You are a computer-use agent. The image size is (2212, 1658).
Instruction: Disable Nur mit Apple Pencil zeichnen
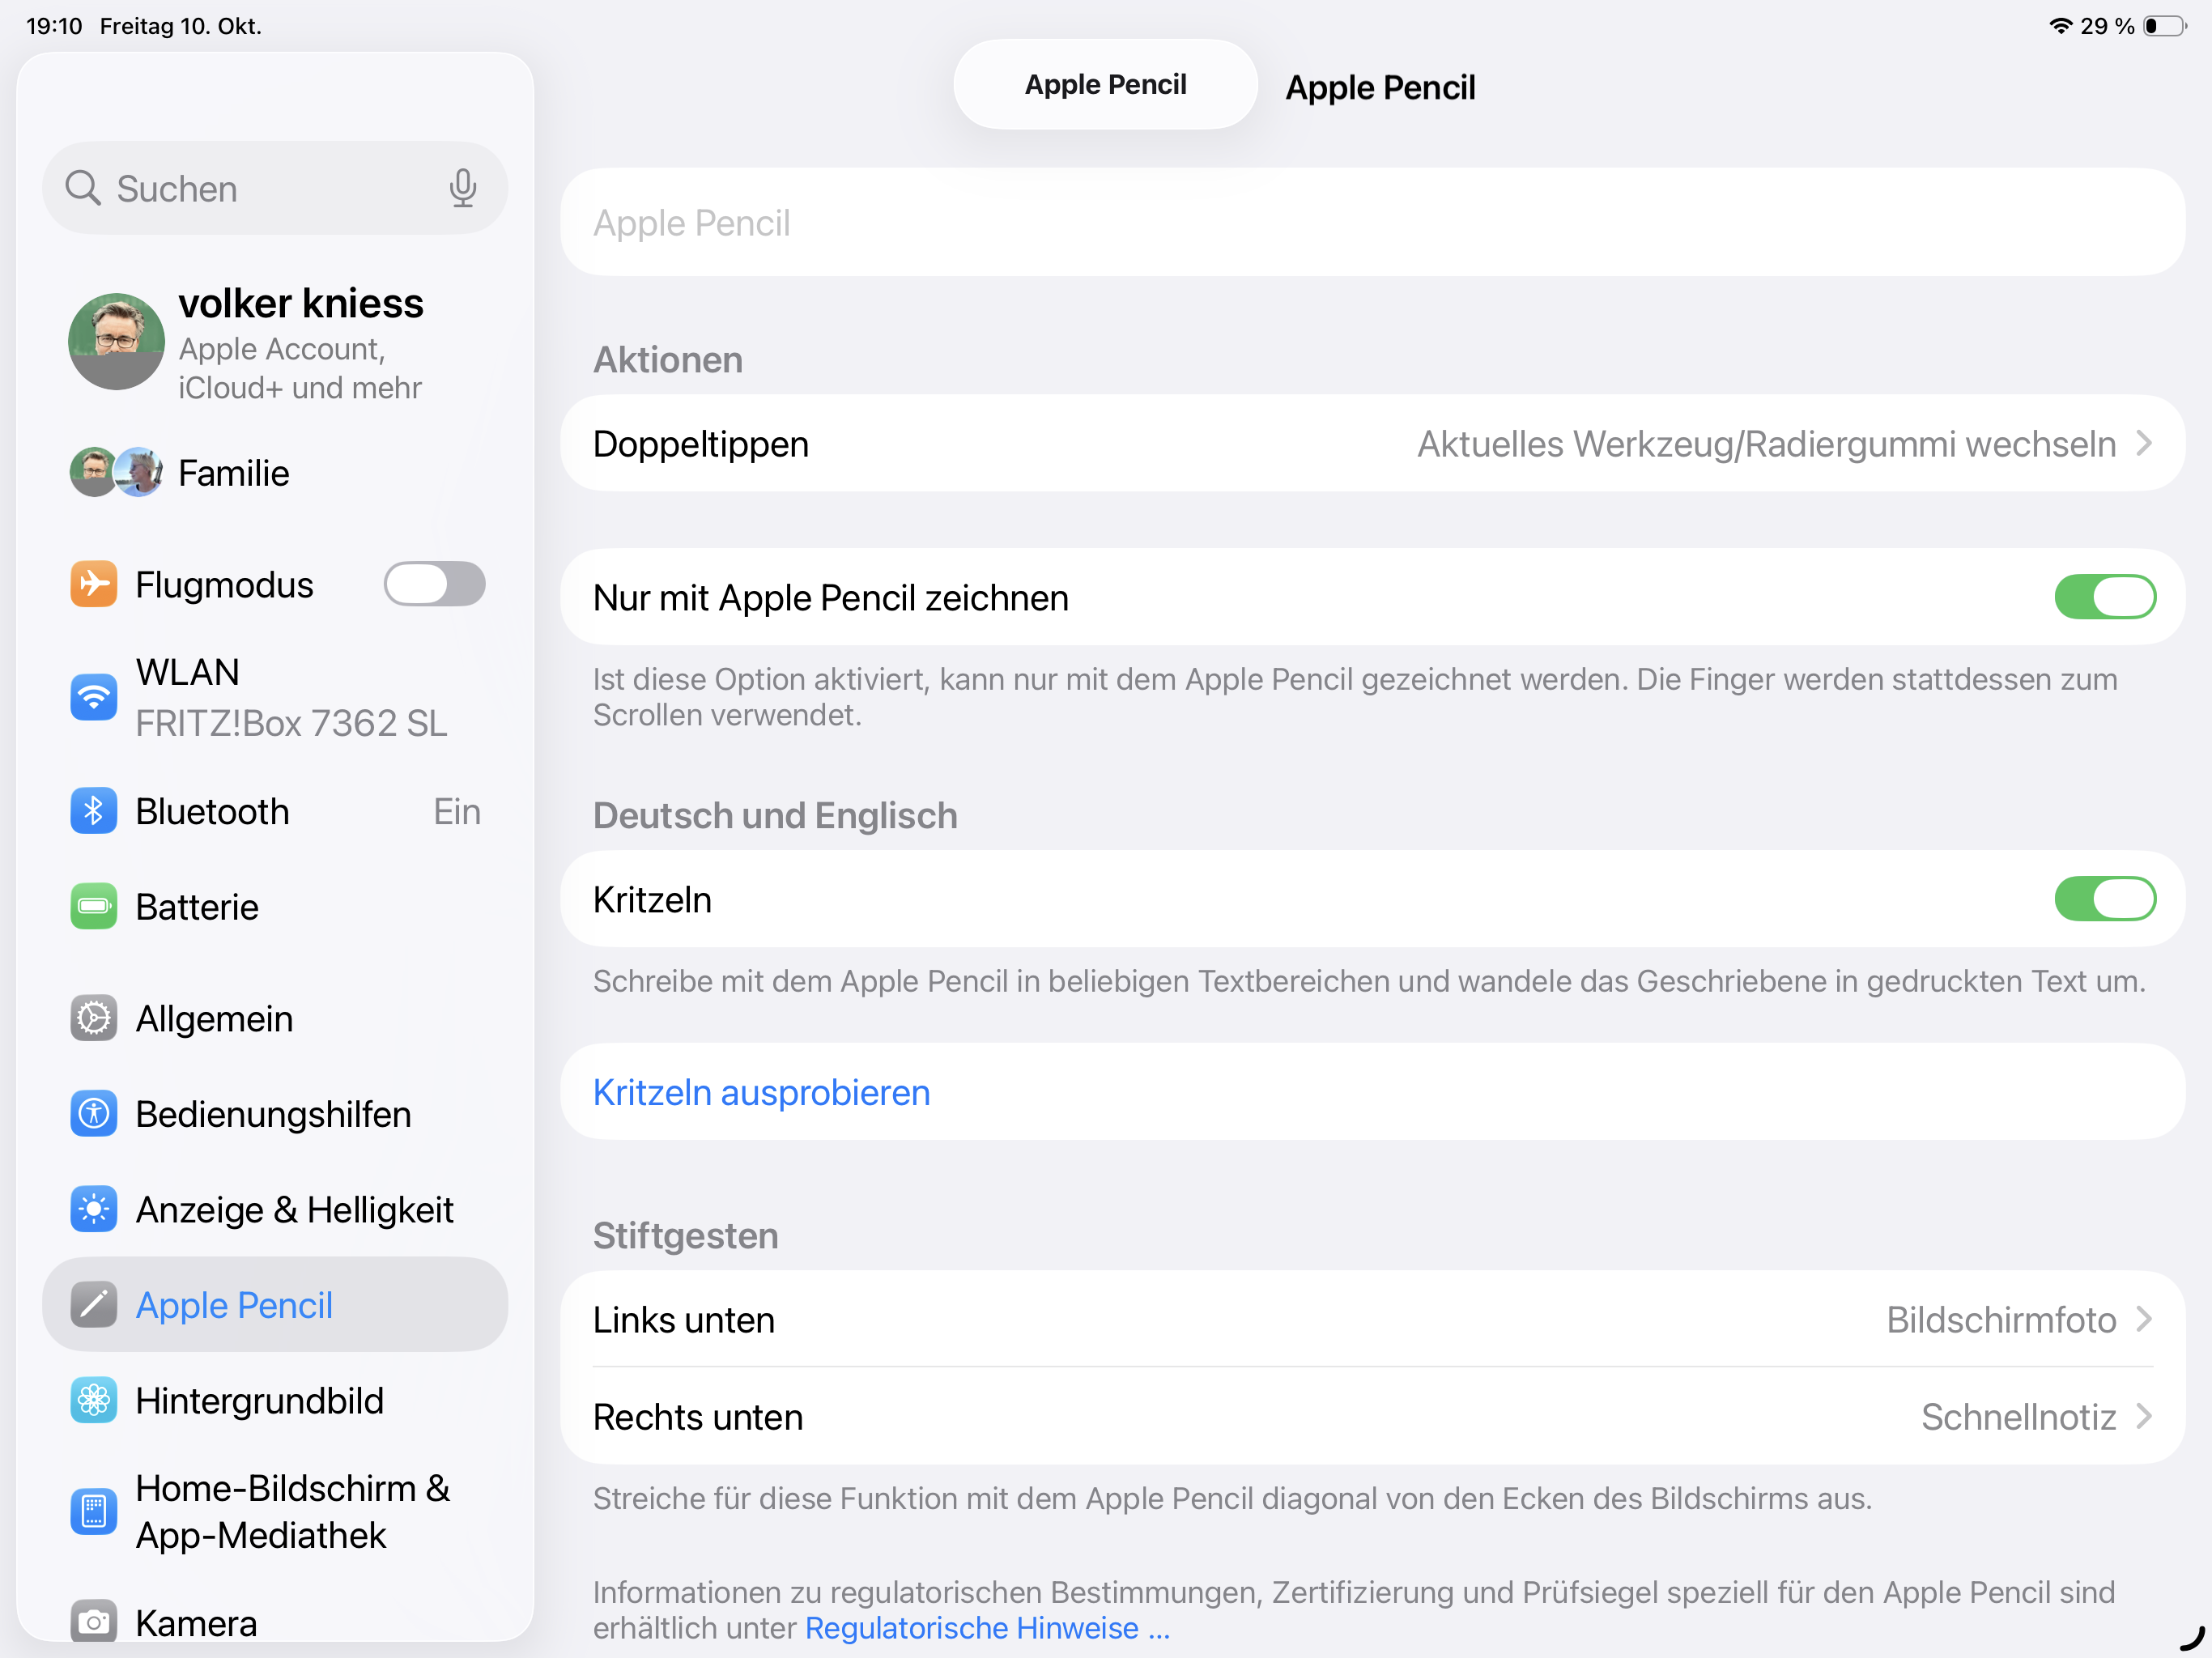2104,597
